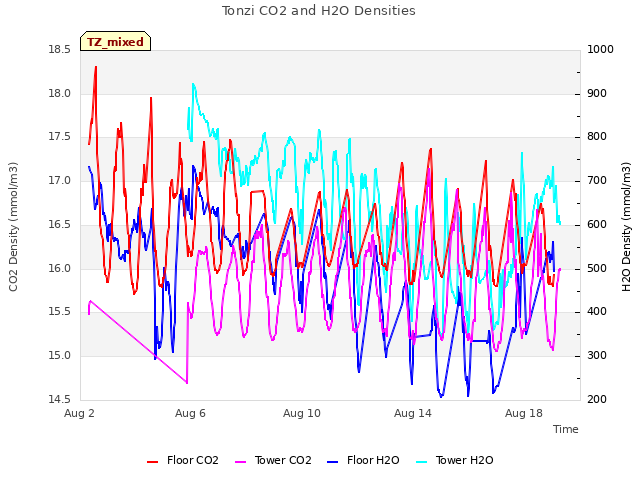Image resolution: width=640 pixels, height=480 pixels.
Task: Click the blue Floor H2O legend swatch
Action: click(333, 462)
